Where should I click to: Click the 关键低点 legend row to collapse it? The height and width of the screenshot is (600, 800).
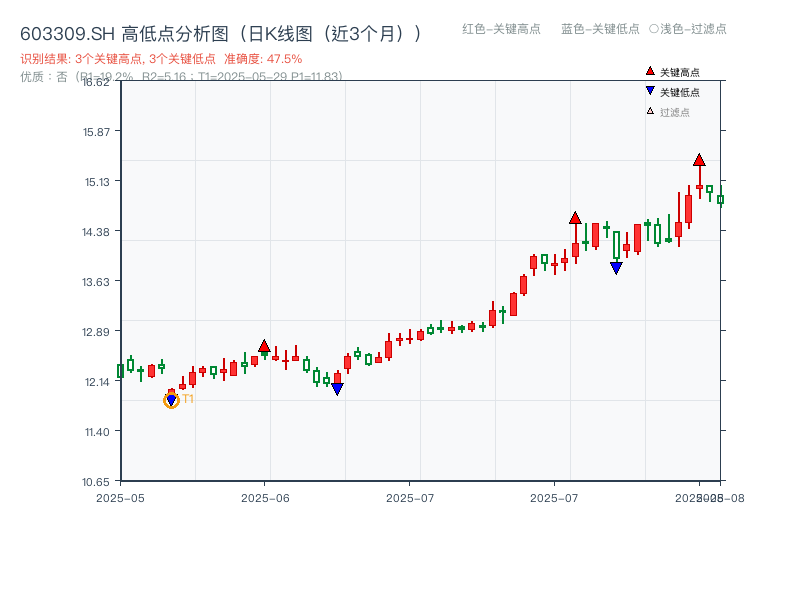680,93
